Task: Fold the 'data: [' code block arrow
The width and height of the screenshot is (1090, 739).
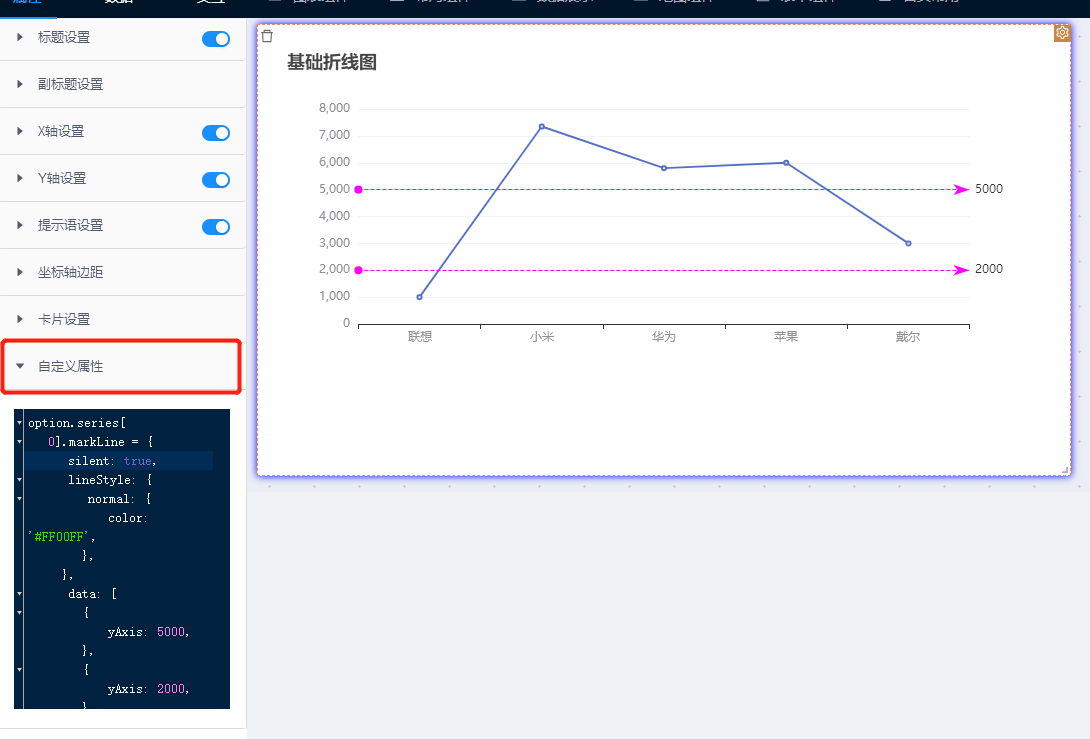Action: [19, 594]
